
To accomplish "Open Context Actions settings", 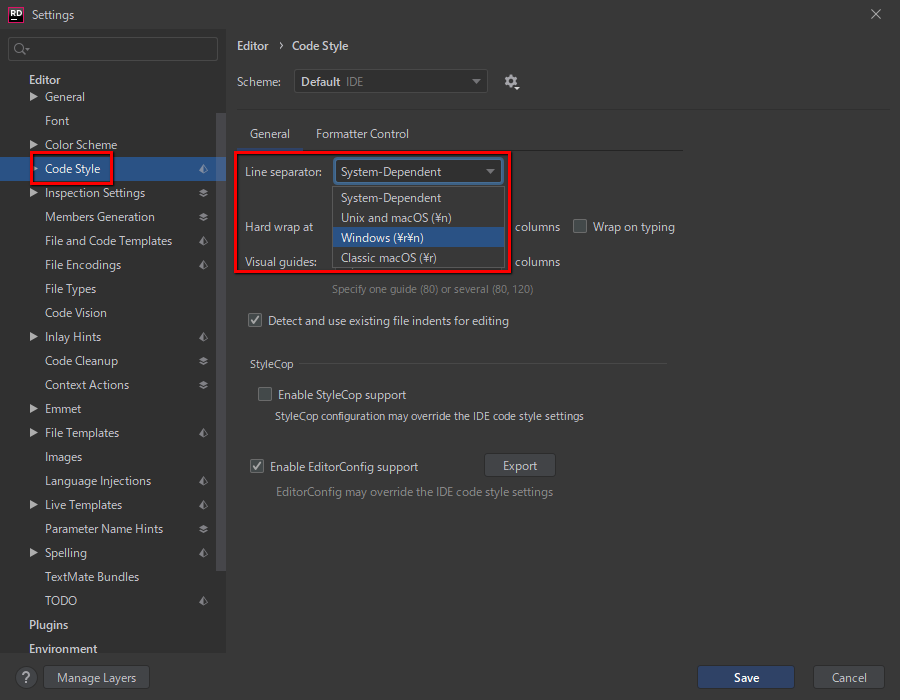I will tap(87, 385).
